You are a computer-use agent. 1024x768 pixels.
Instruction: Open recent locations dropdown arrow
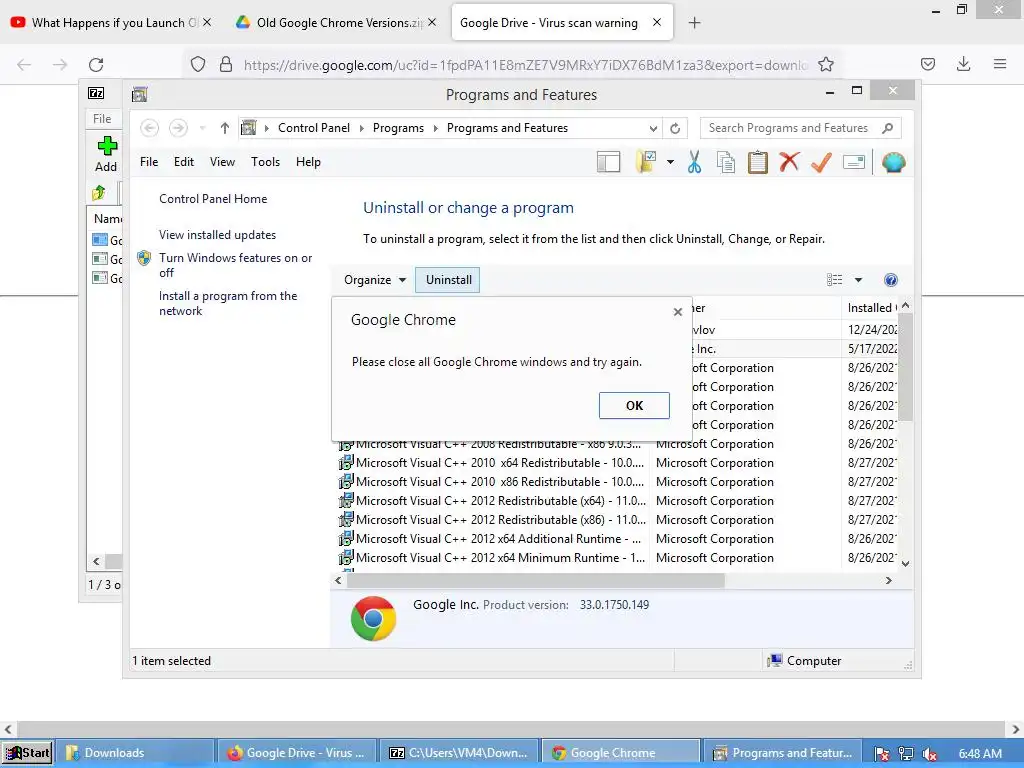tap(202, 128)
